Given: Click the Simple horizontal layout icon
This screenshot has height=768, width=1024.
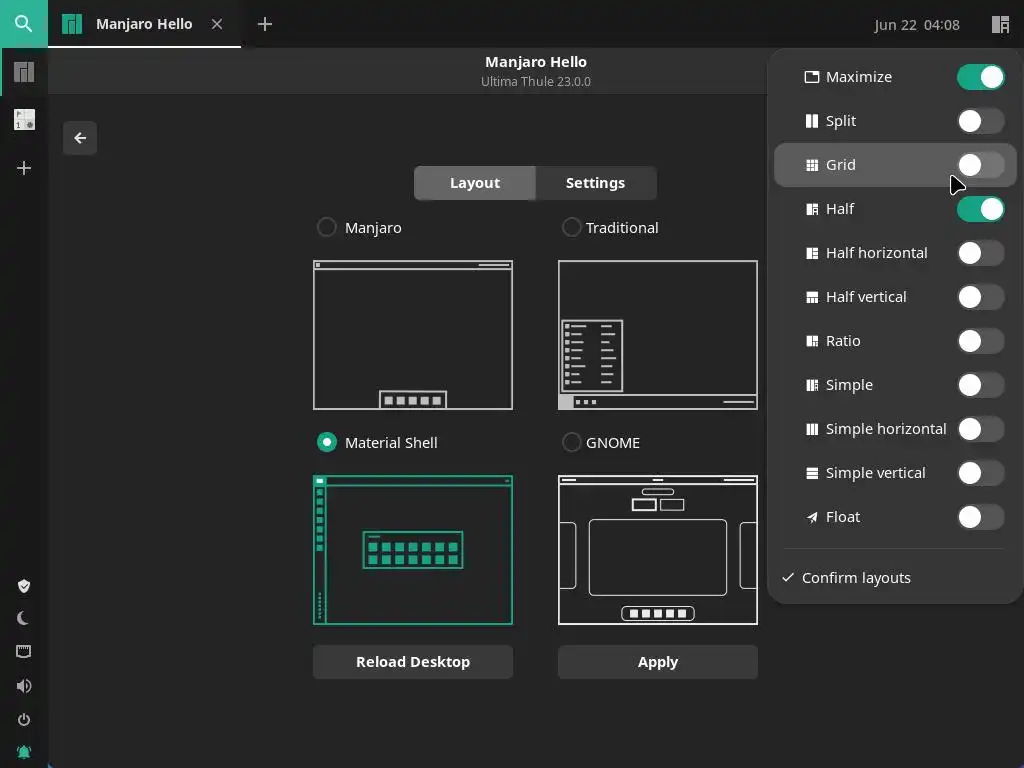Looking at the screenshot, I should click(812, 429).
